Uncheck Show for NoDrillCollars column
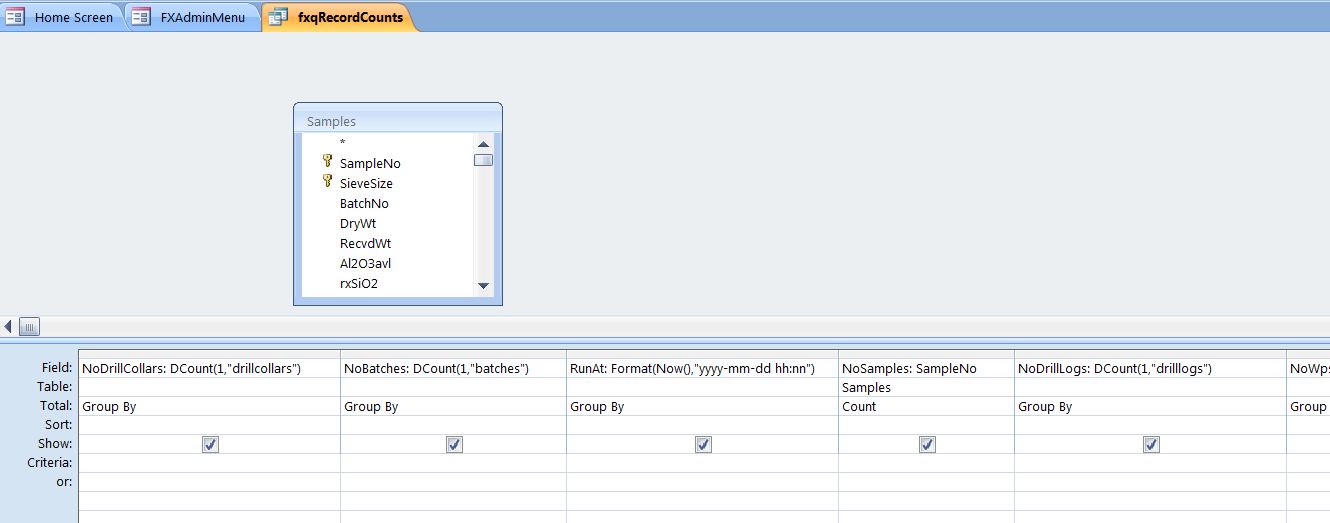Image resolution: width=1330 pixels, height=523 pixels. pos(210,444)
